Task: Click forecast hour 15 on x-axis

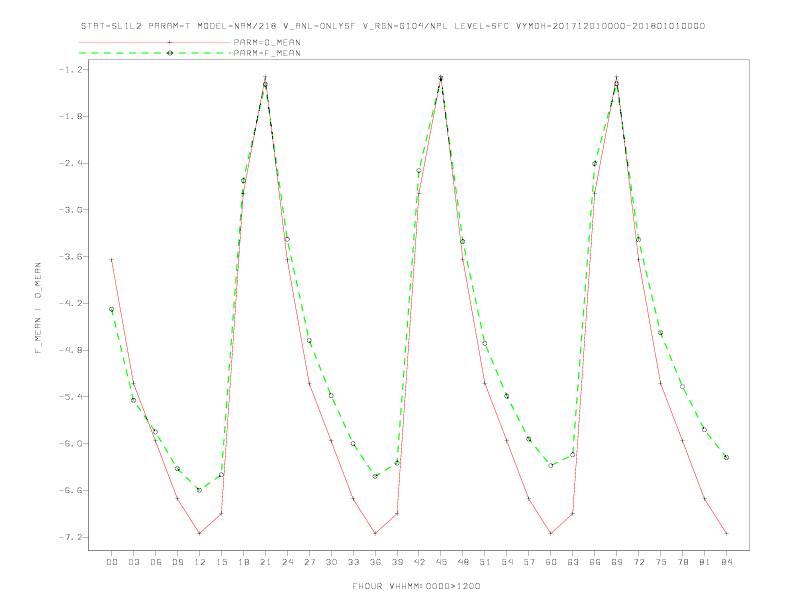Action: 221,562
